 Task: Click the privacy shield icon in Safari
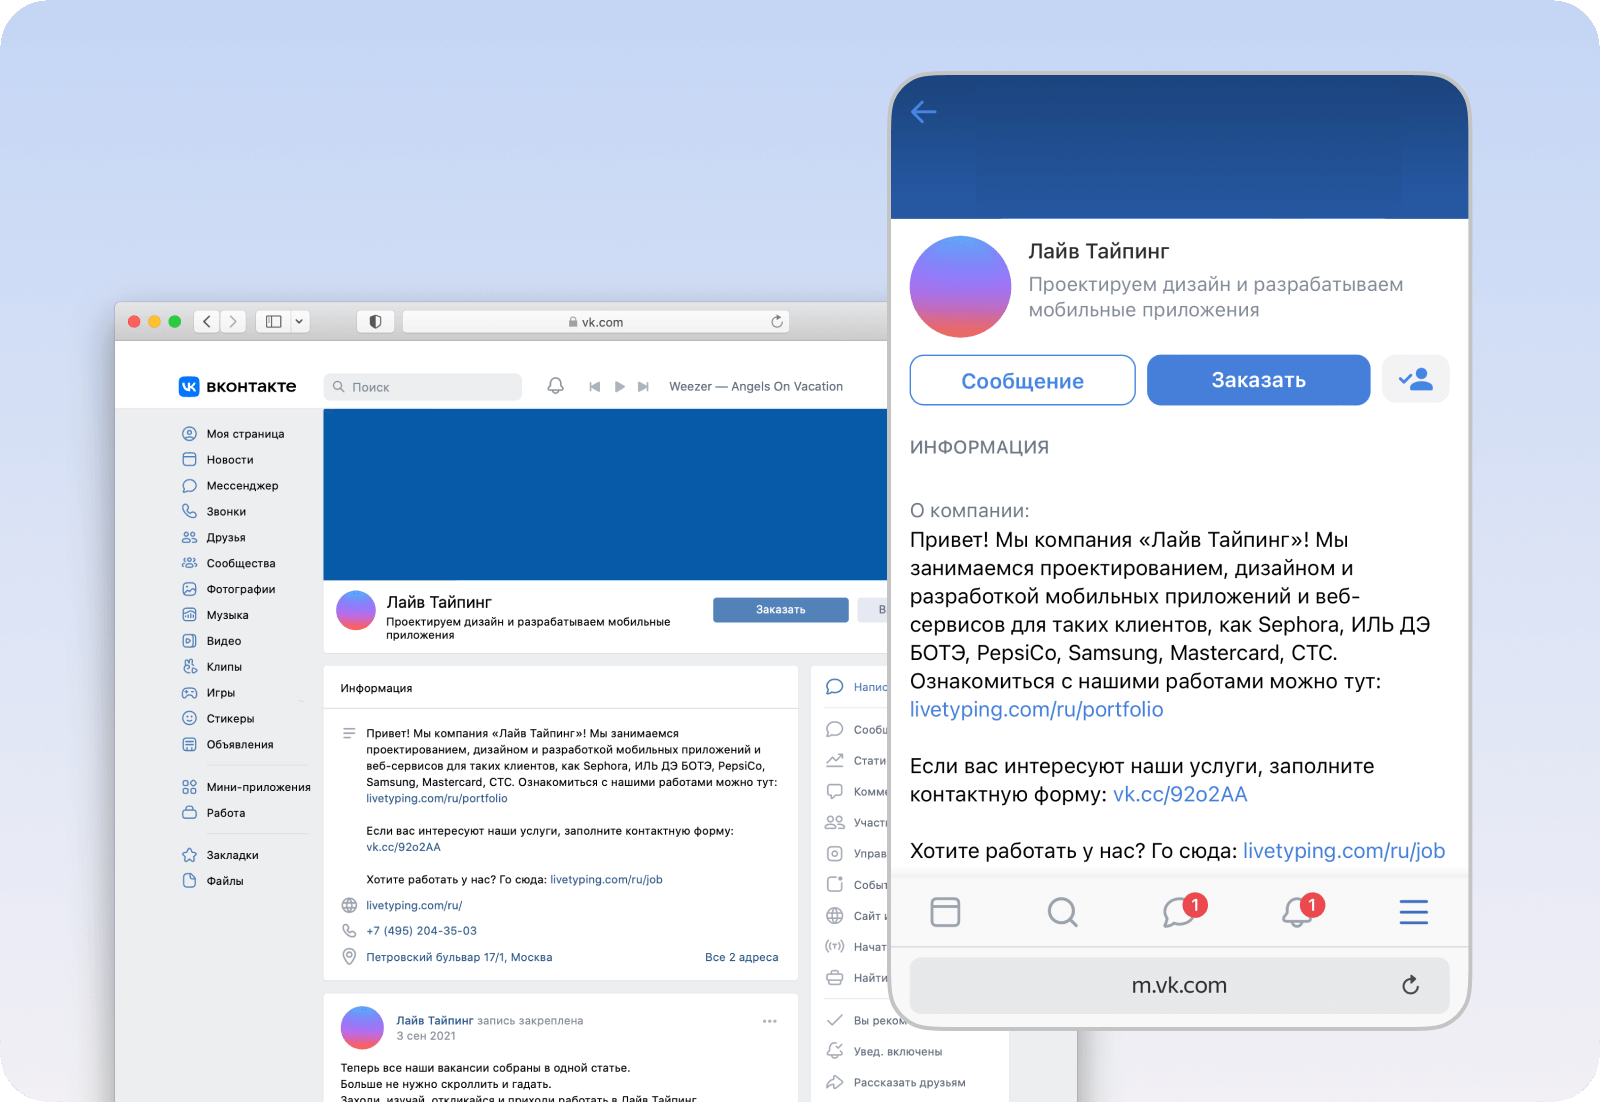click(375, 321)
